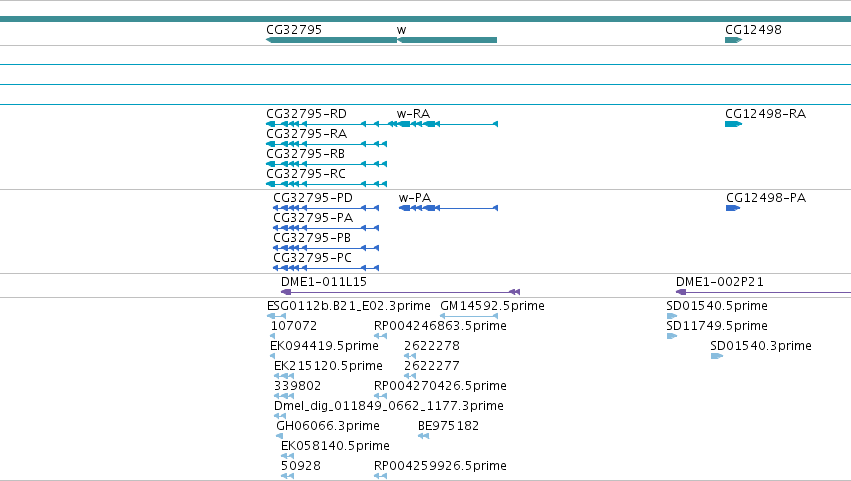
Task: Select the CG12498-RA transcript
Action: click(x=733, y=124)
